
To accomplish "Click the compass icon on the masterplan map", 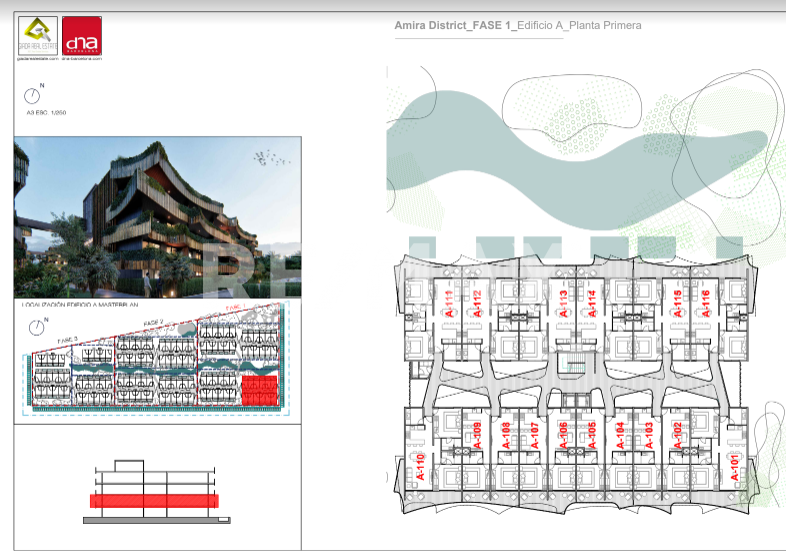I will pyautogui.click(x=37, y=327).
